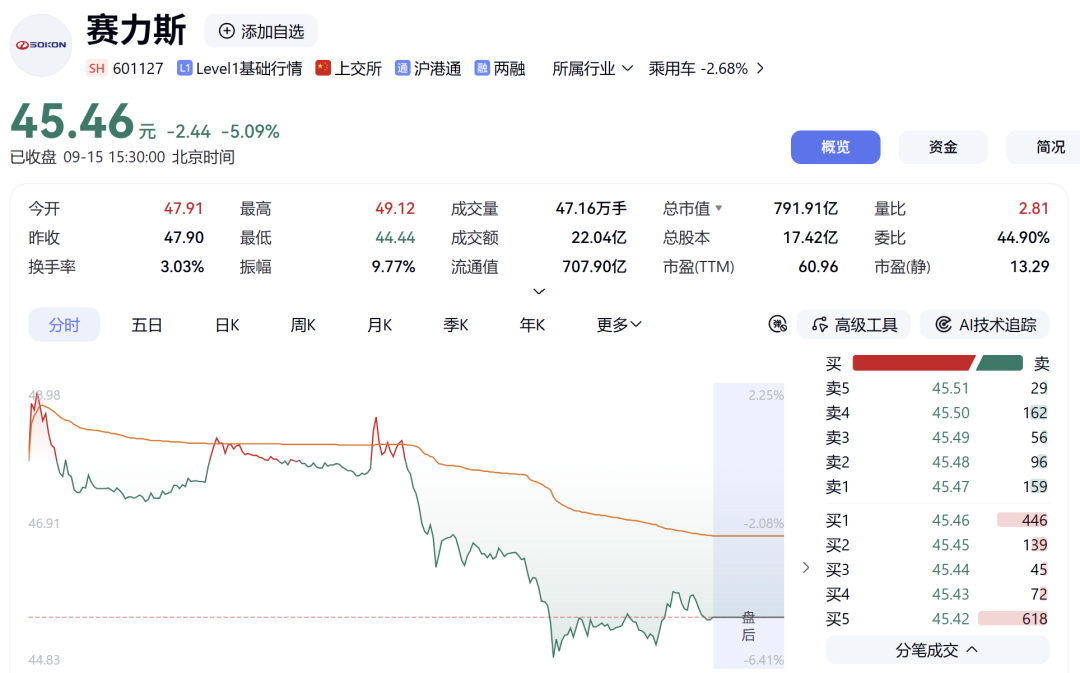This screenshot has height=673, width=1080.
Task: Click the 成交量 value 47.16万手
Action: tap(591, 209)
